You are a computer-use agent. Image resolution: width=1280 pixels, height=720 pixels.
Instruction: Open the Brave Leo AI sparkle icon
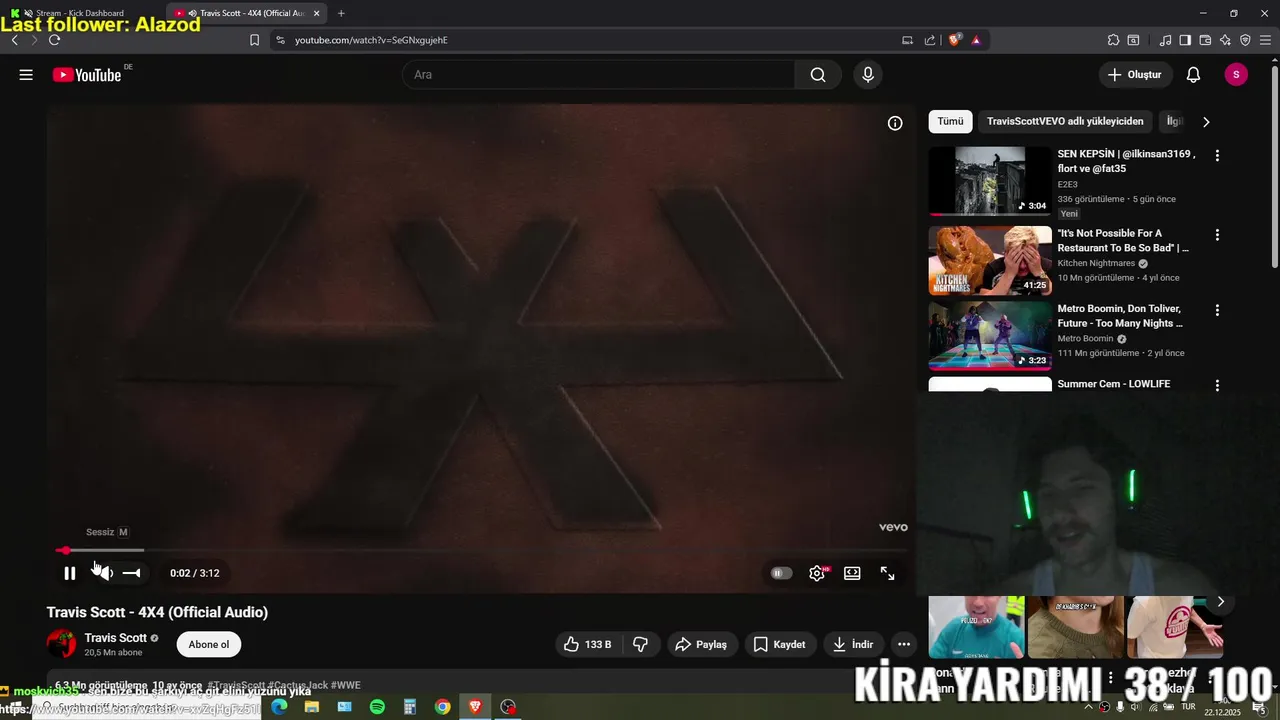pos(1225,40)
